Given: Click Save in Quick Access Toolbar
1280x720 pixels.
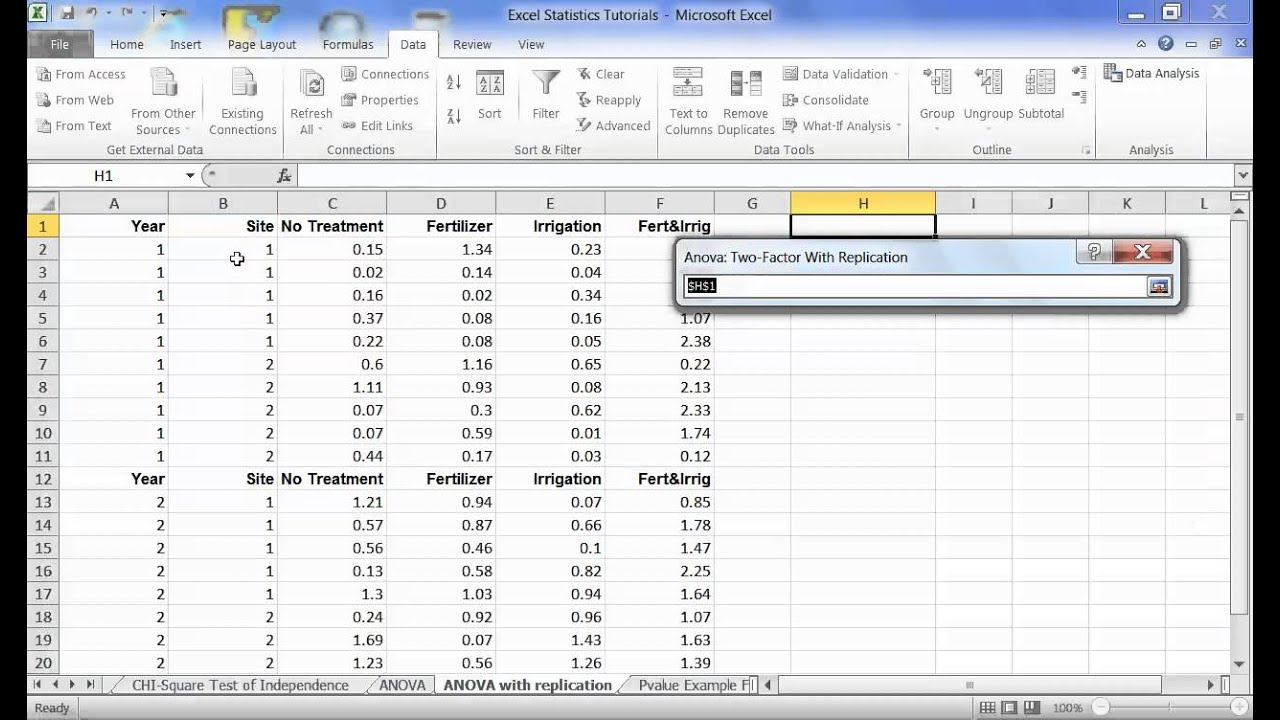Looking at the screenshot, I should click(67, 14).
